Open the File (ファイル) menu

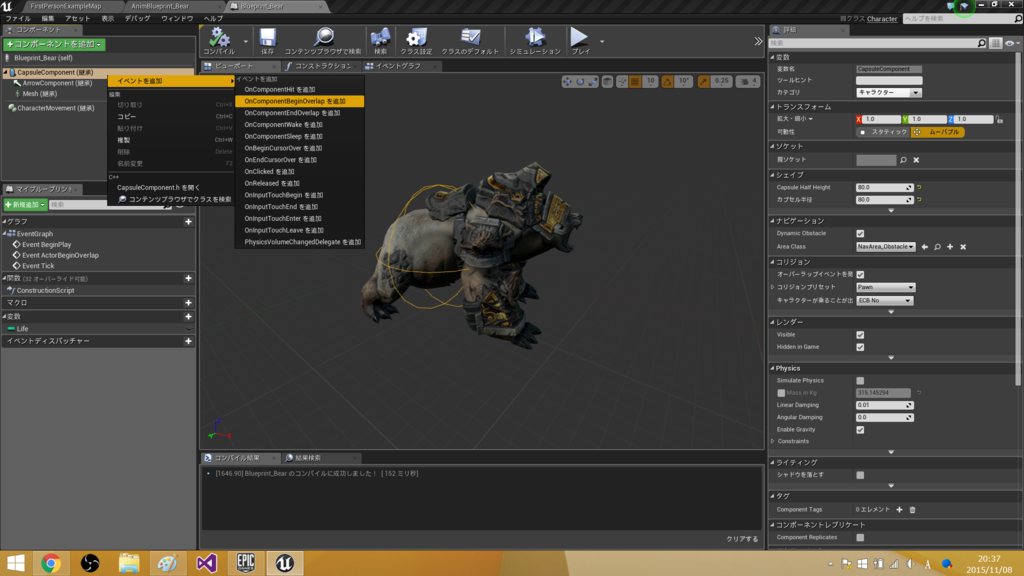click(18, 18)
